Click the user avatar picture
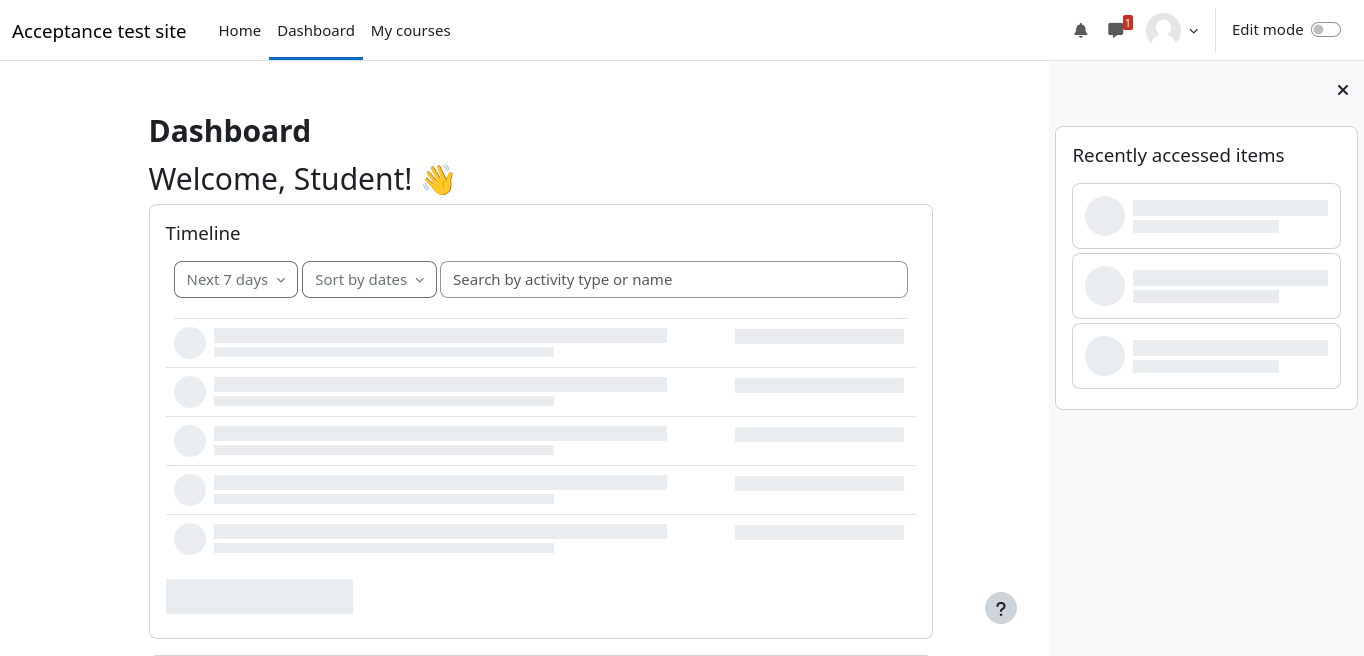Image resolution: width=1364 pixels, height=656 pixels. pos(1163,30)
